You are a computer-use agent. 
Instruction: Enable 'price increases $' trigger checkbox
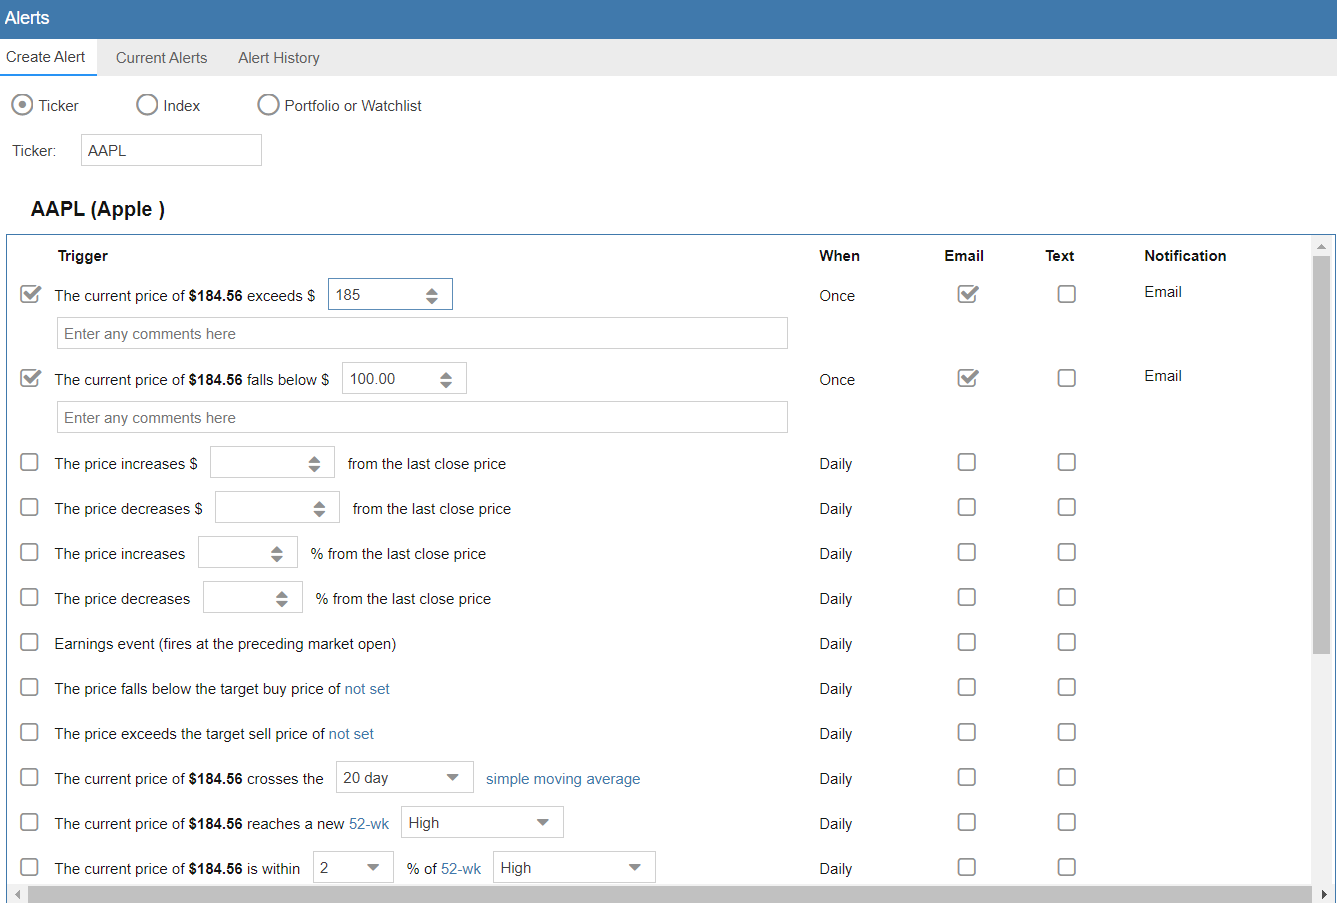30,462
